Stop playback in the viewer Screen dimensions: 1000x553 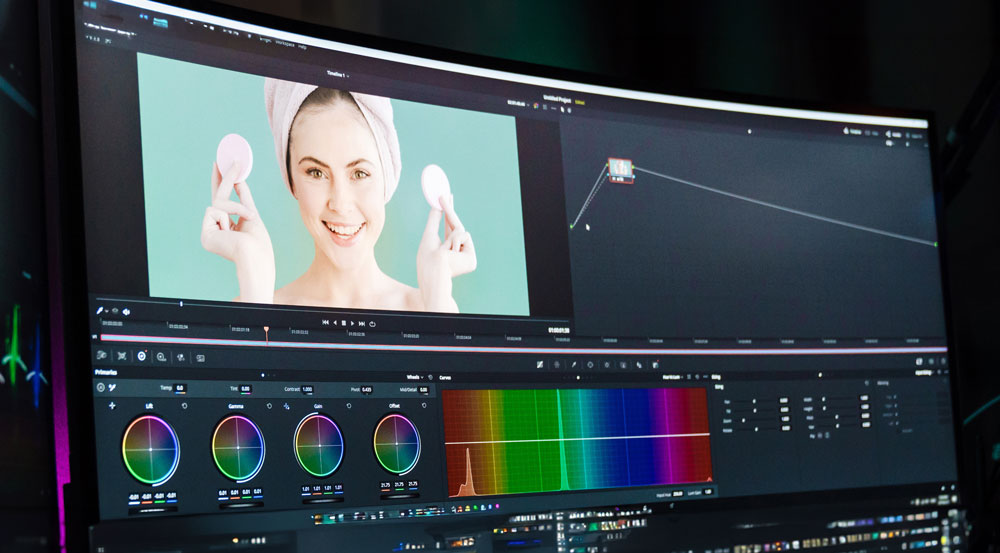click(344, 323)
